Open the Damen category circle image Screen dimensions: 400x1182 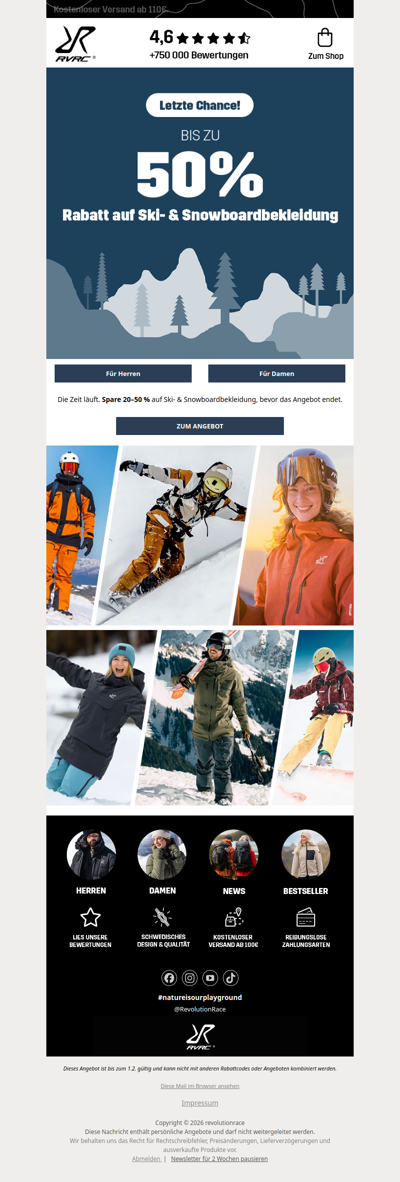coord(162,854)
